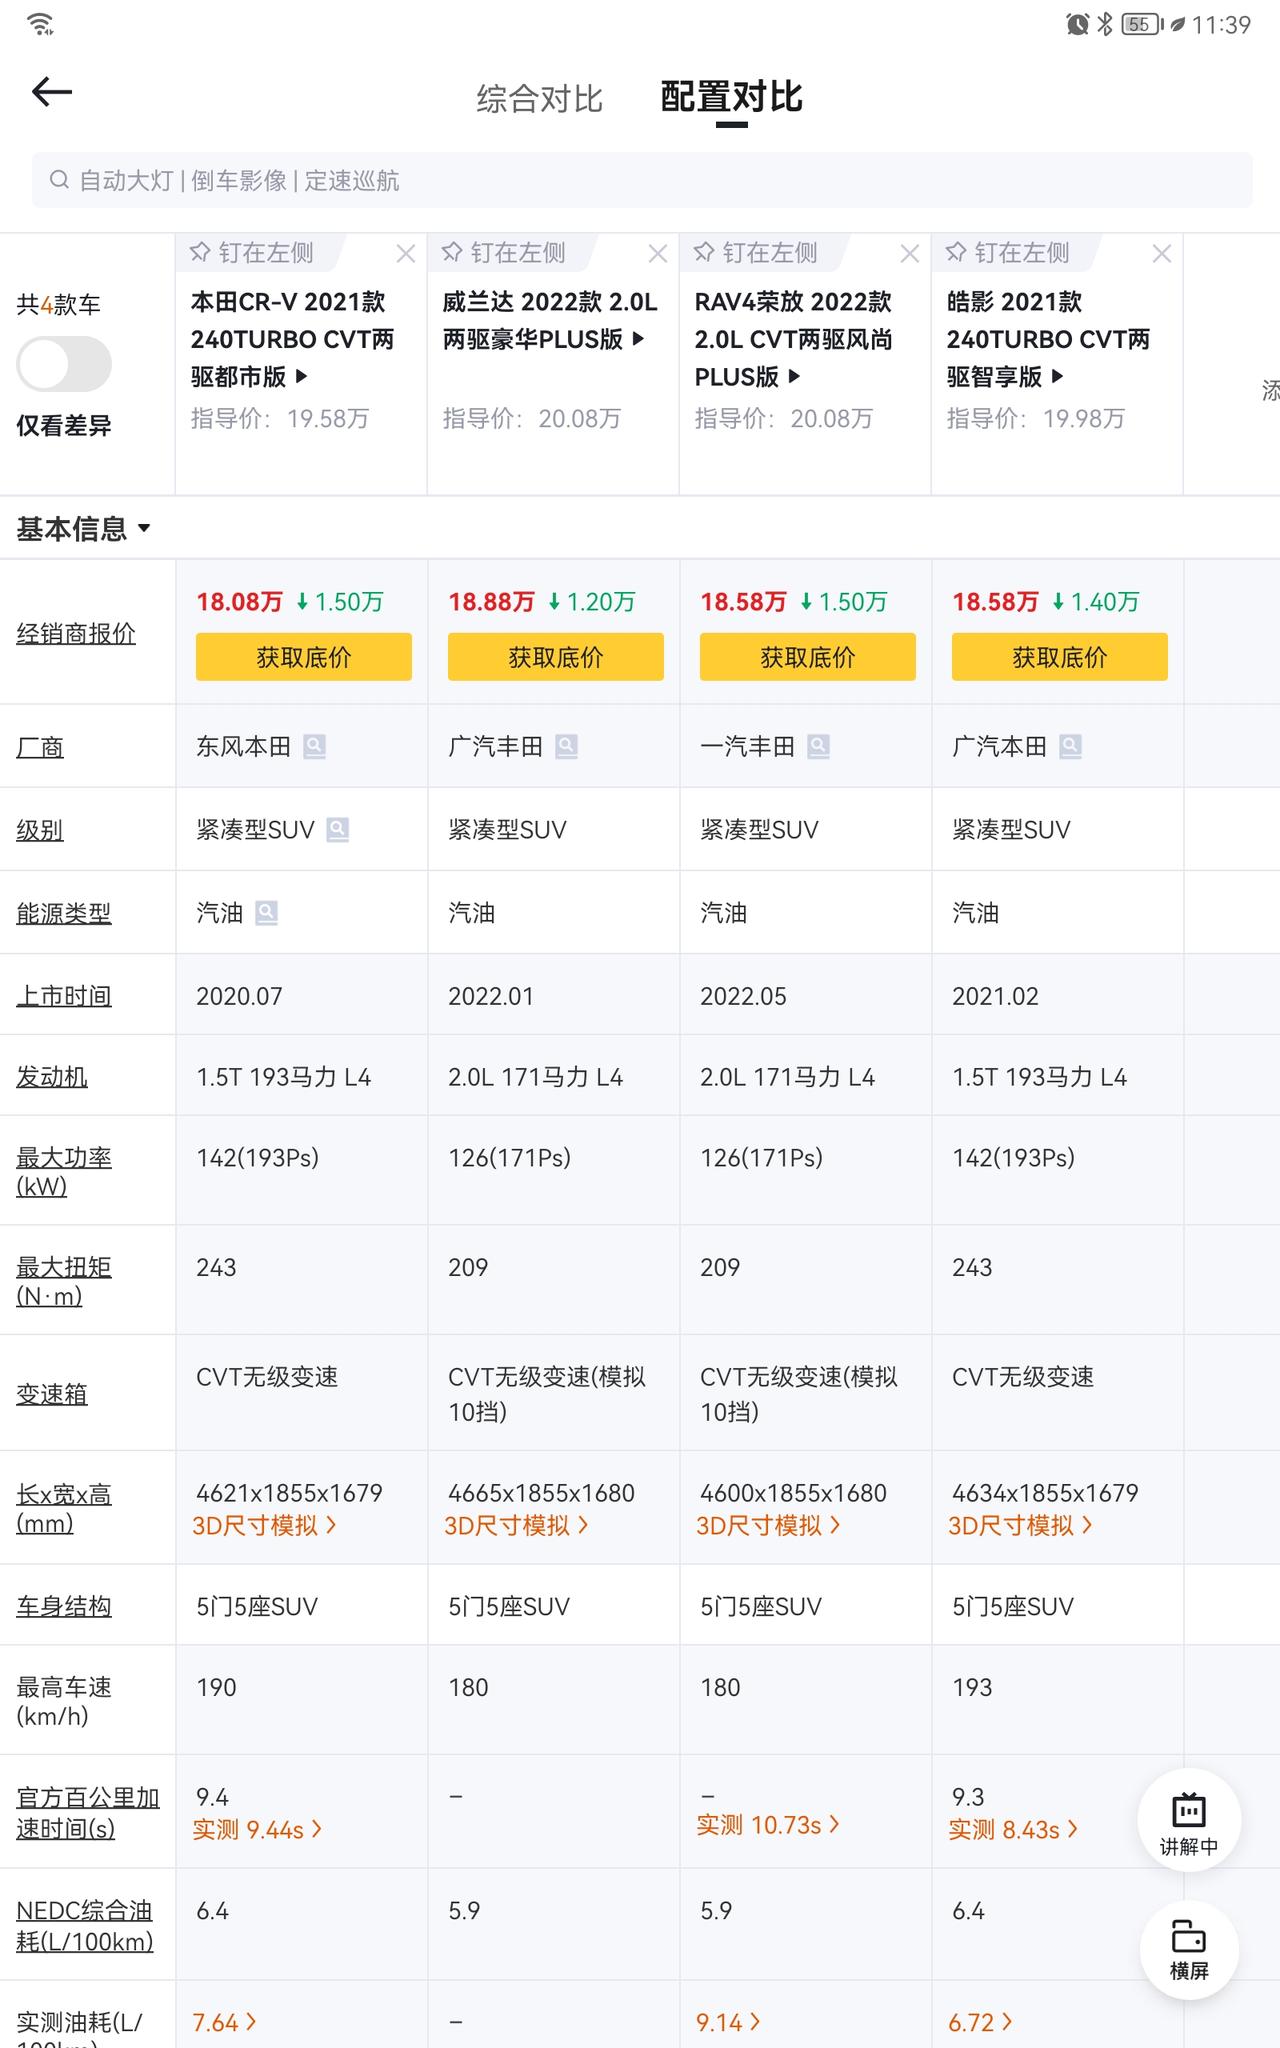Open 变速箱 term explanation
Screen dimensions: 1280x2048
[x=52, y=1394]
